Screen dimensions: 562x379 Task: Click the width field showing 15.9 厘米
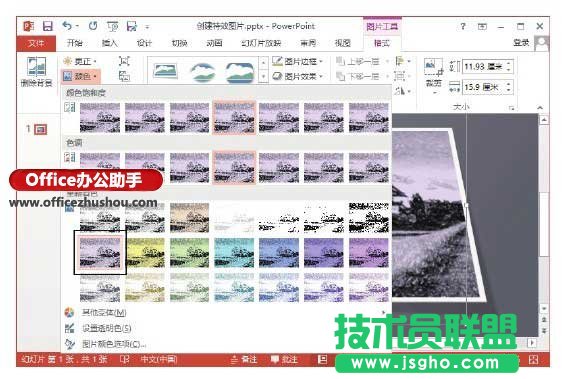click(x=484, y=87)
